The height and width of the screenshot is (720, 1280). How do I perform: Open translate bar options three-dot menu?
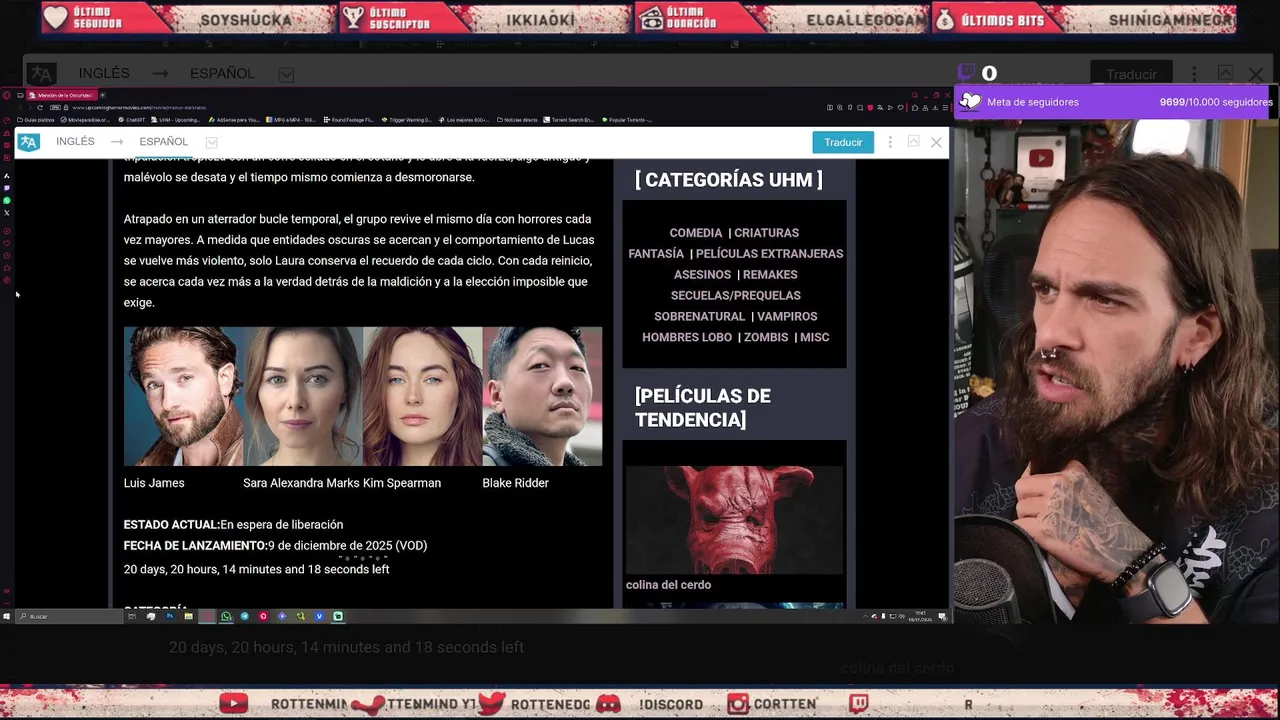click(890, 142)
